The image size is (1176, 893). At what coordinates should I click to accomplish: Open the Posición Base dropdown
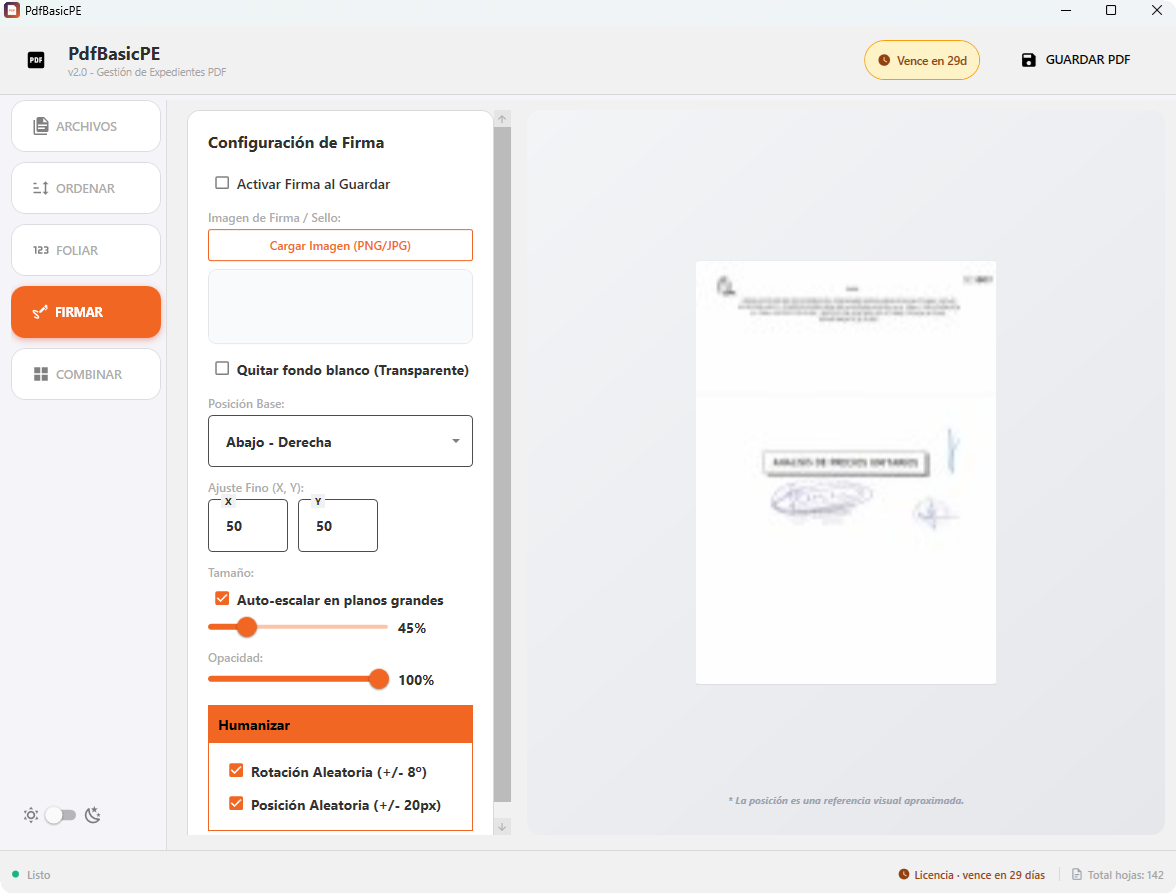point(340,441)
